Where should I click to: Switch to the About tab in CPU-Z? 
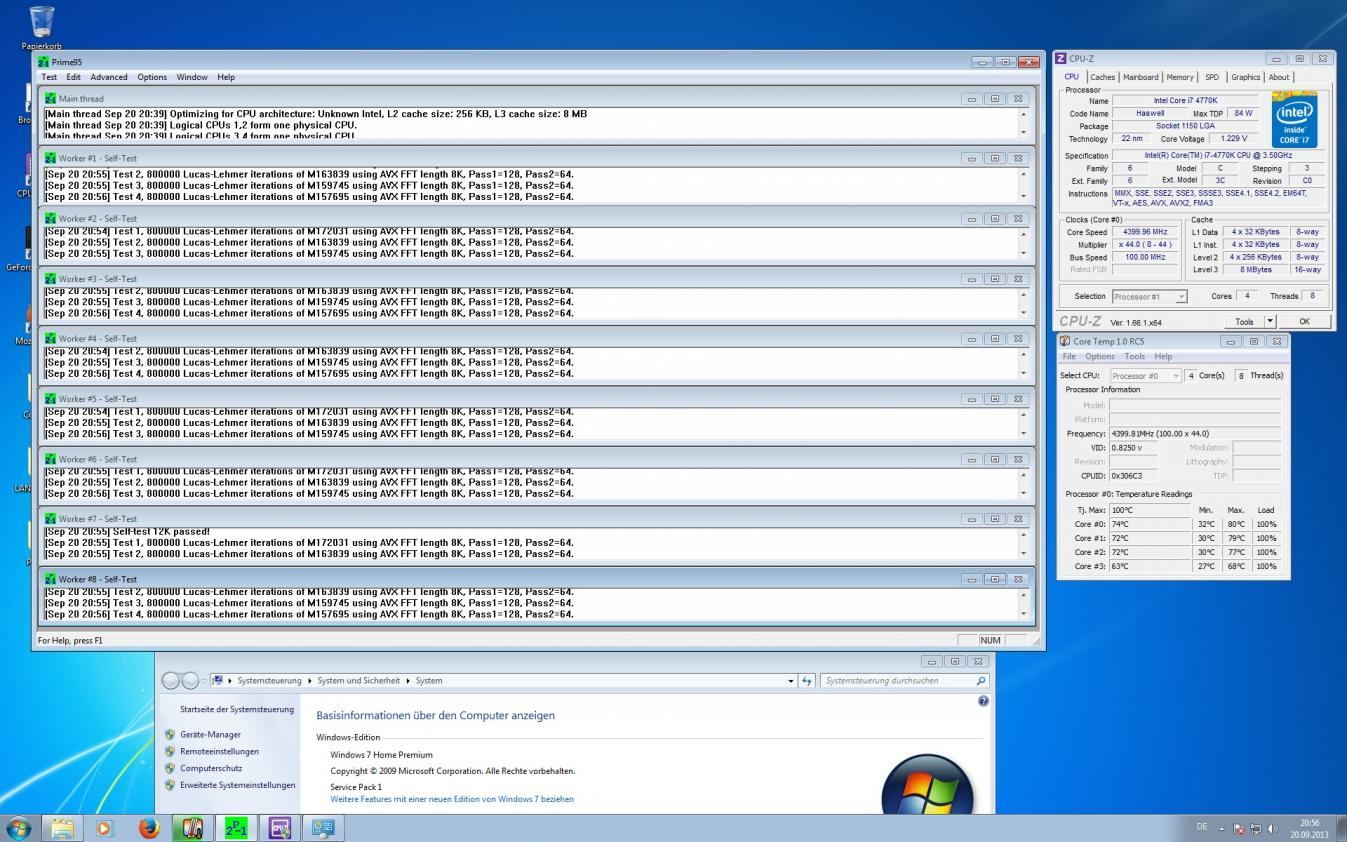coord(1279,77)
